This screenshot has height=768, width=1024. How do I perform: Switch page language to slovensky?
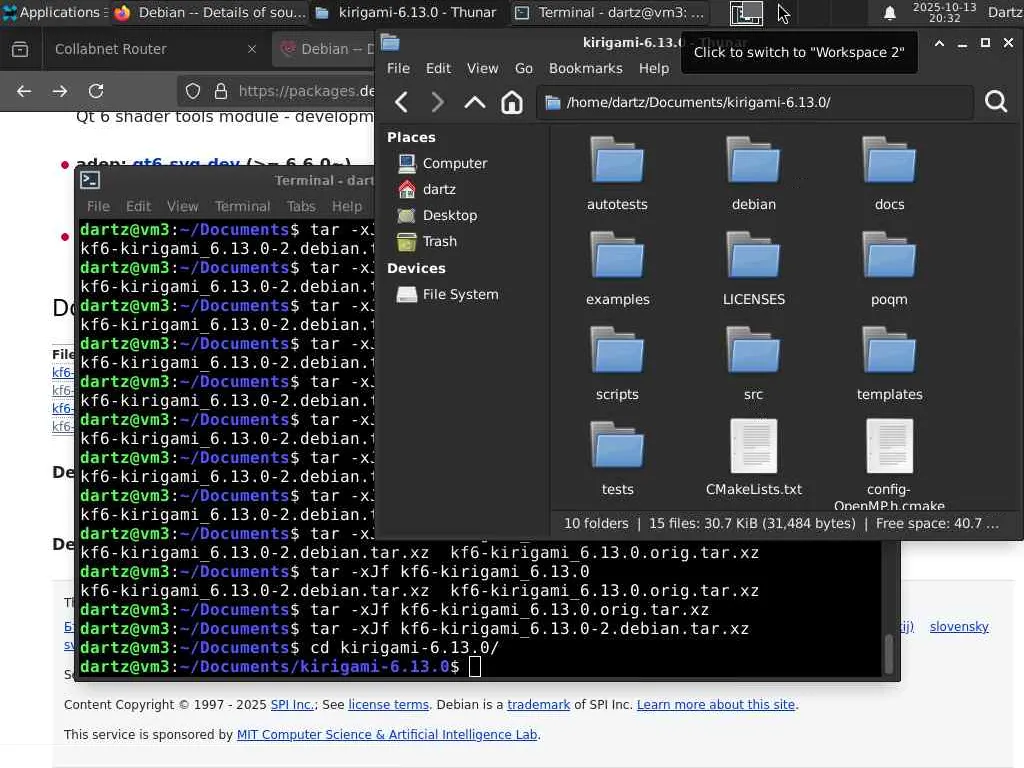[959, 627]
